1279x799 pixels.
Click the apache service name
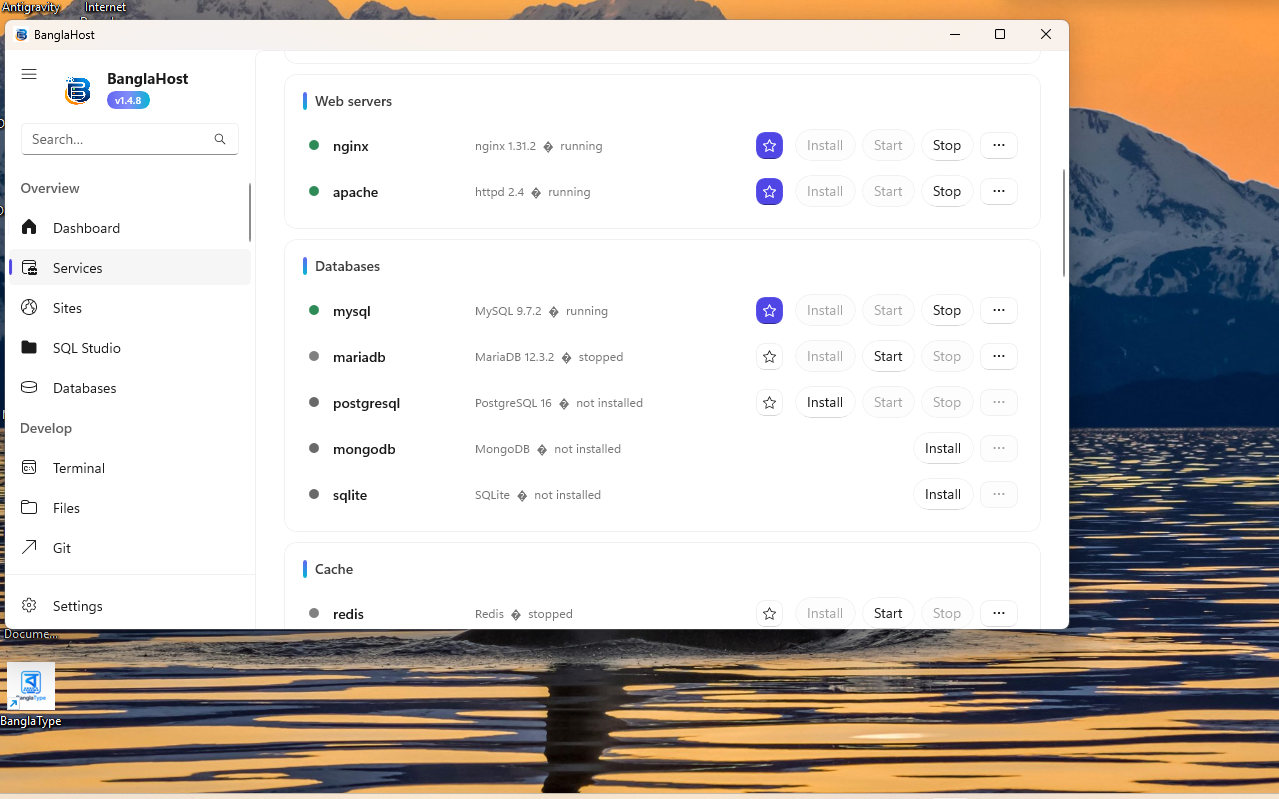coord(355,192)
